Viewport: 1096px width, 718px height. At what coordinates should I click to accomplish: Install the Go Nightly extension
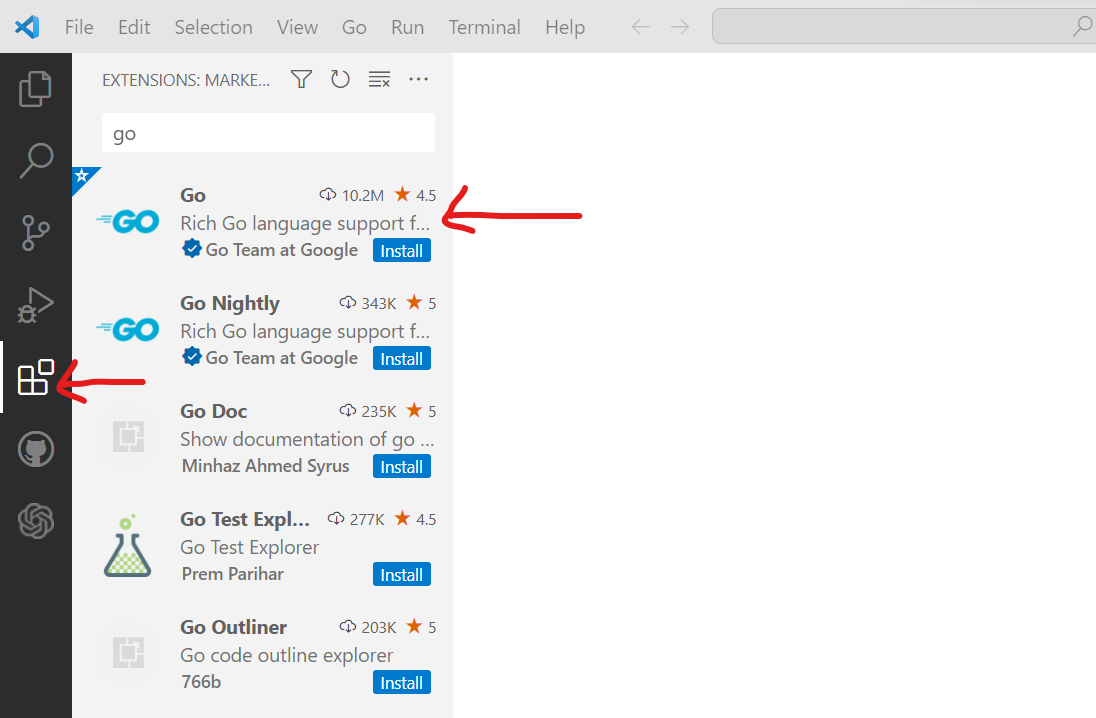click(x=402, y=359)
